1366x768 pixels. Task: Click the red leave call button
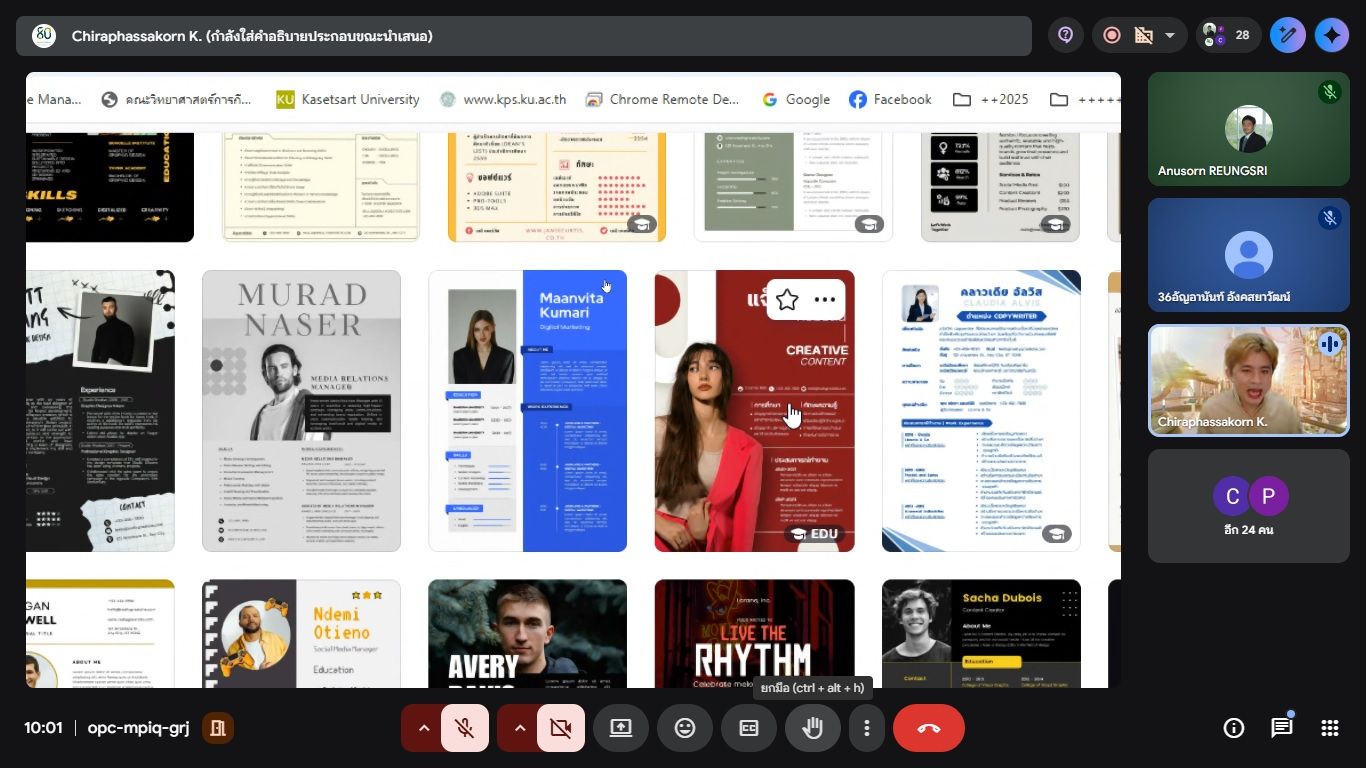click(928, 728)
